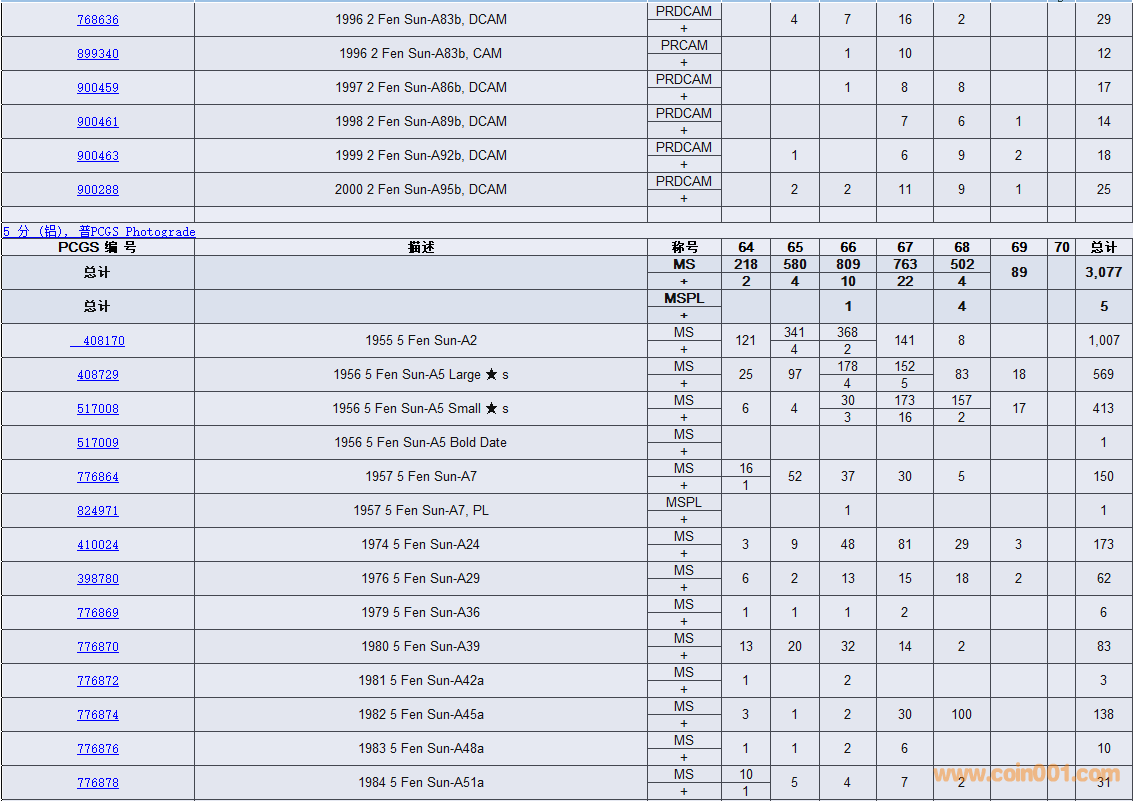1133x801 pixels.
Task: Open PCGS number 776864 link
Action: [x=97, y=477]
